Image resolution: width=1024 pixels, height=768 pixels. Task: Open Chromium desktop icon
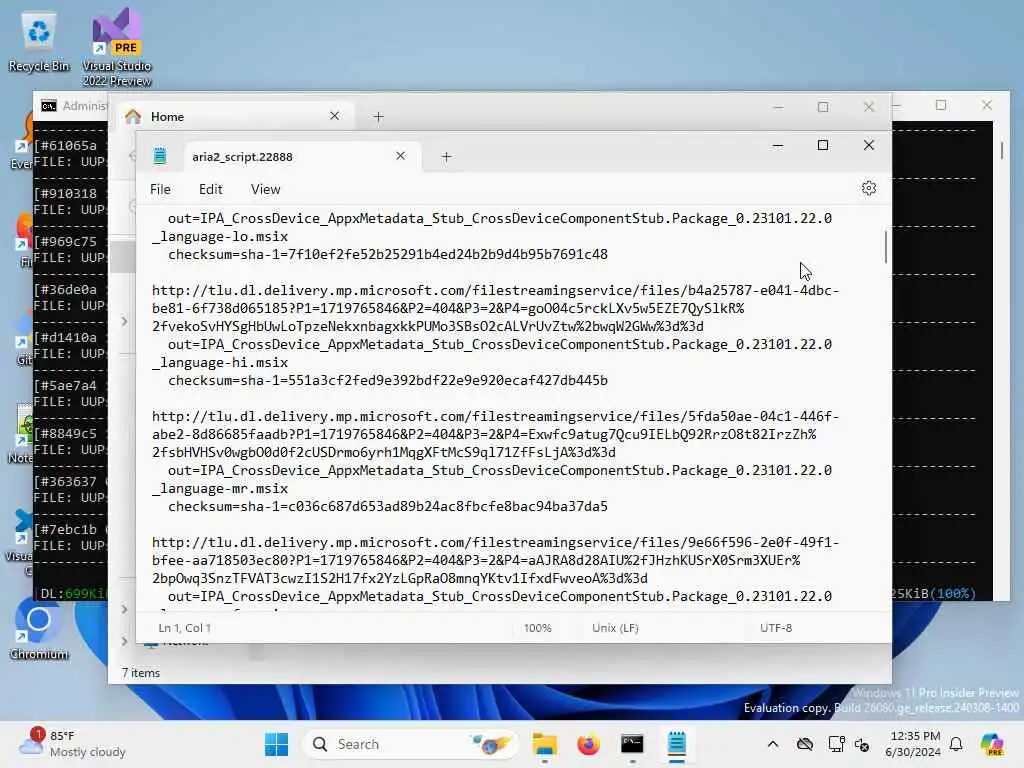pyautogui.click(x=39, y=628)
